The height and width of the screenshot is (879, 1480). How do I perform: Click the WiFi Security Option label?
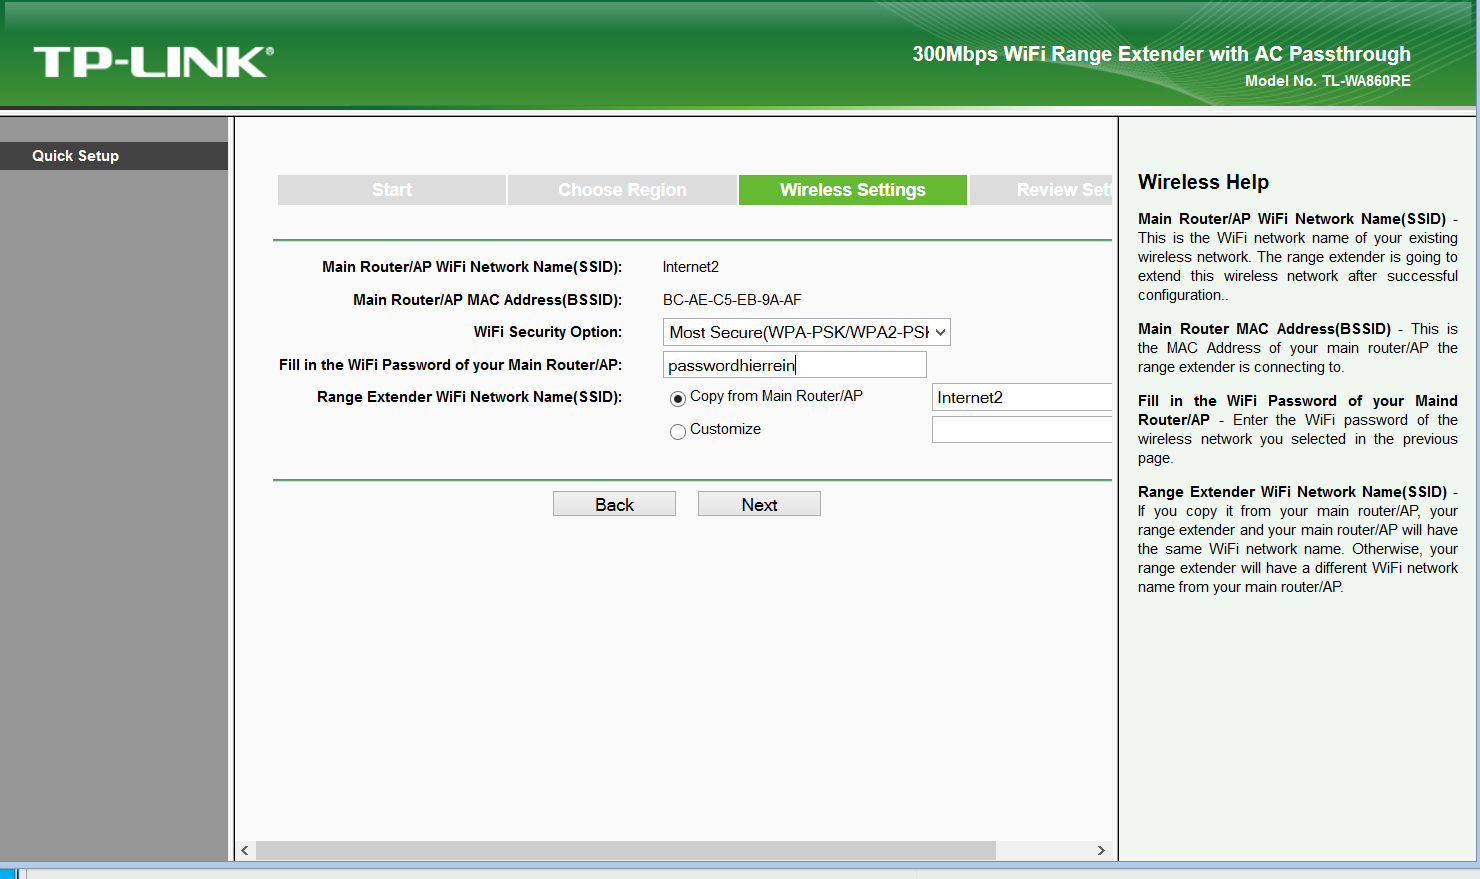(x=548, y=332)
